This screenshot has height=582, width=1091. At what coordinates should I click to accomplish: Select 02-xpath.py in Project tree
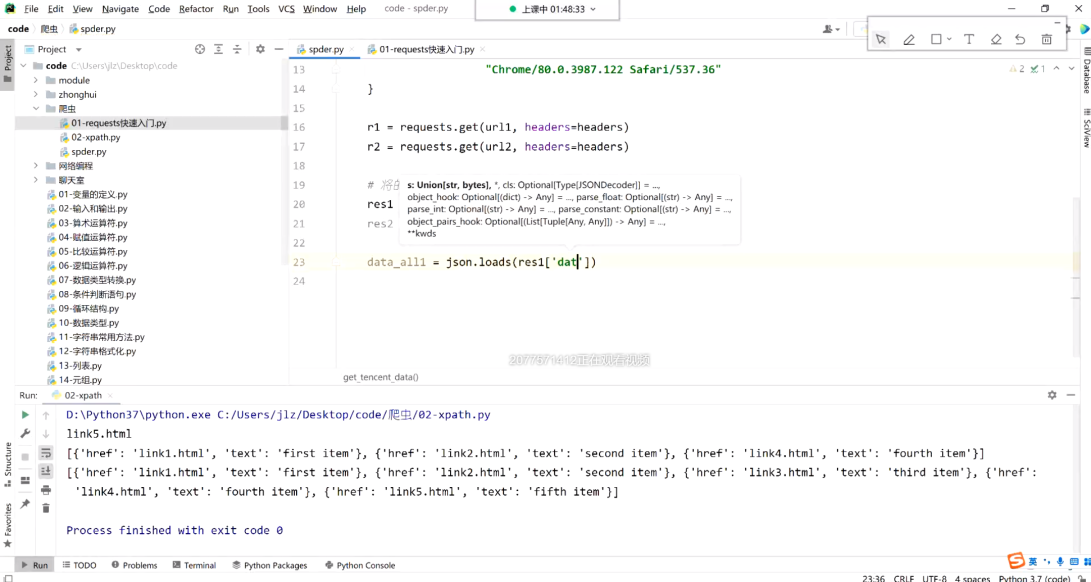(95, 137)
